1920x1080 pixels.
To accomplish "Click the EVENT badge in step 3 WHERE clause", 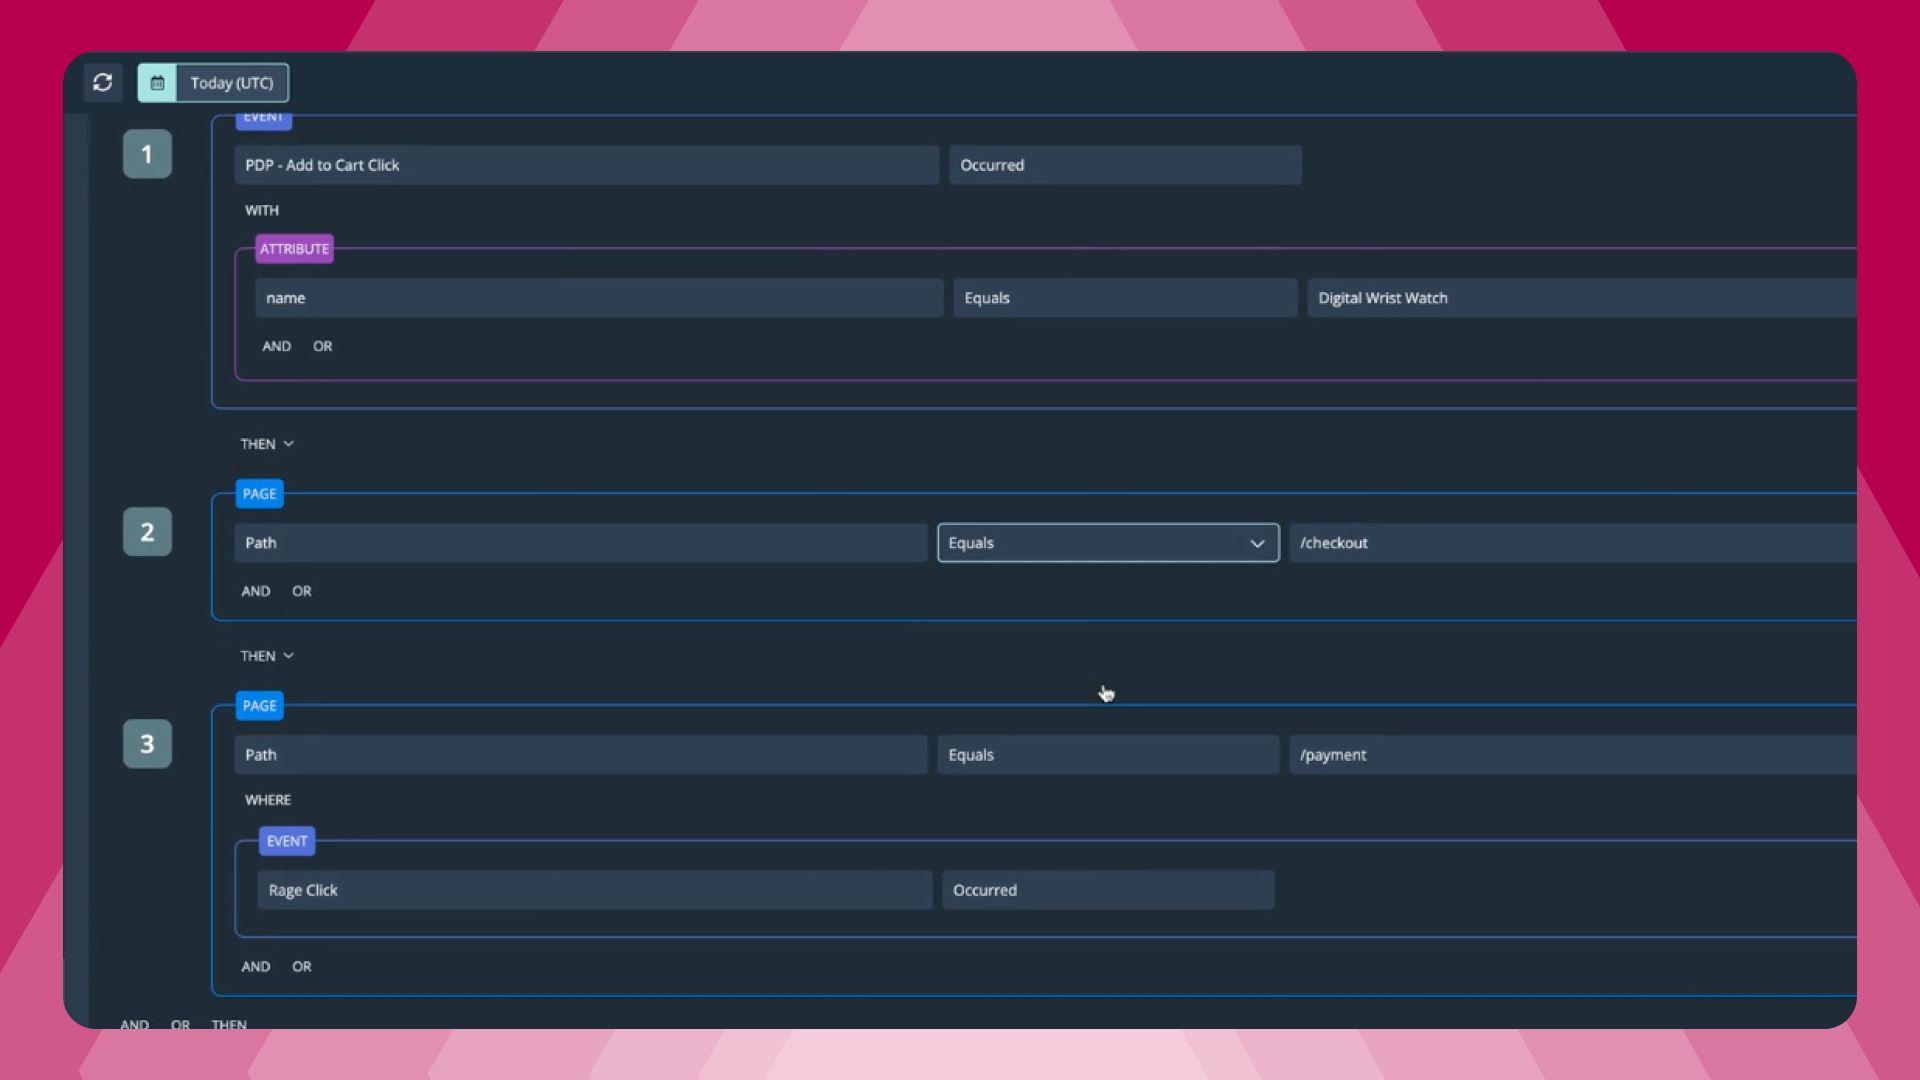I will point(286,840).
